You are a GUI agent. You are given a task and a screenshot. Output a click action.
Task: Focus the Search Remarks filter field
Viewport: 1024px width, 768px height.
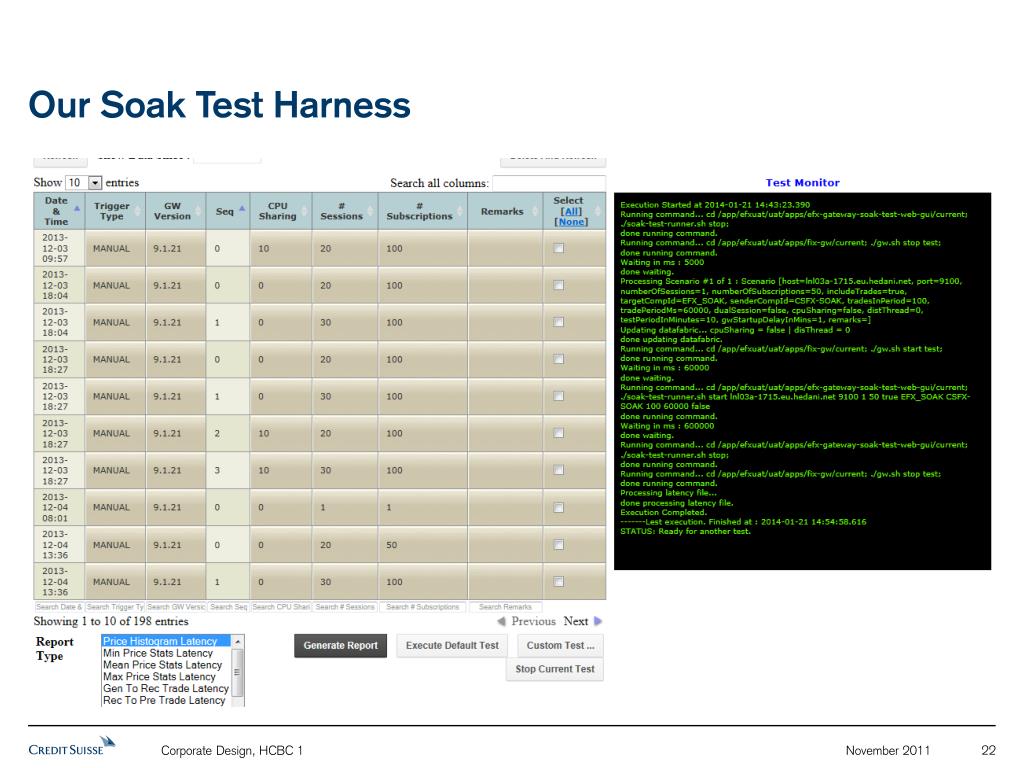click(505, 607)
